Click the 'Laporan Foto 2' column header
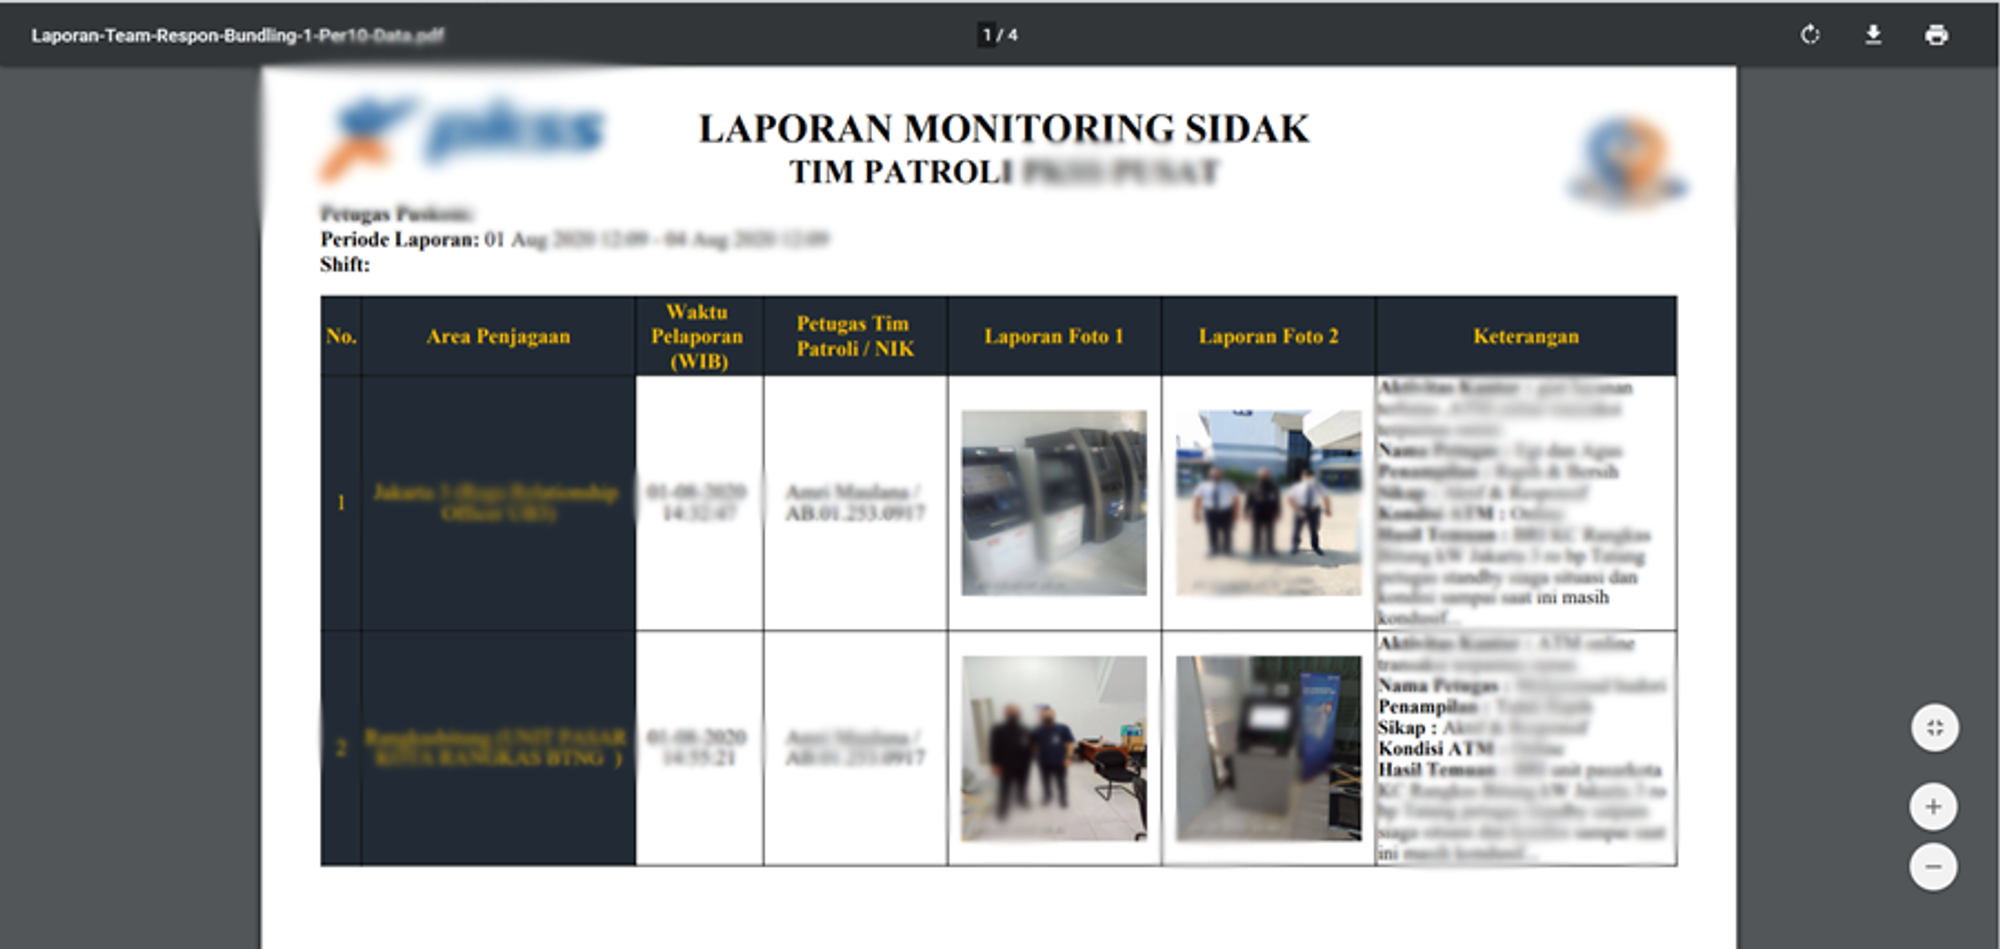Image resolution: width=2000 pixels, height=949 pixels. [x=1268, y=336]
